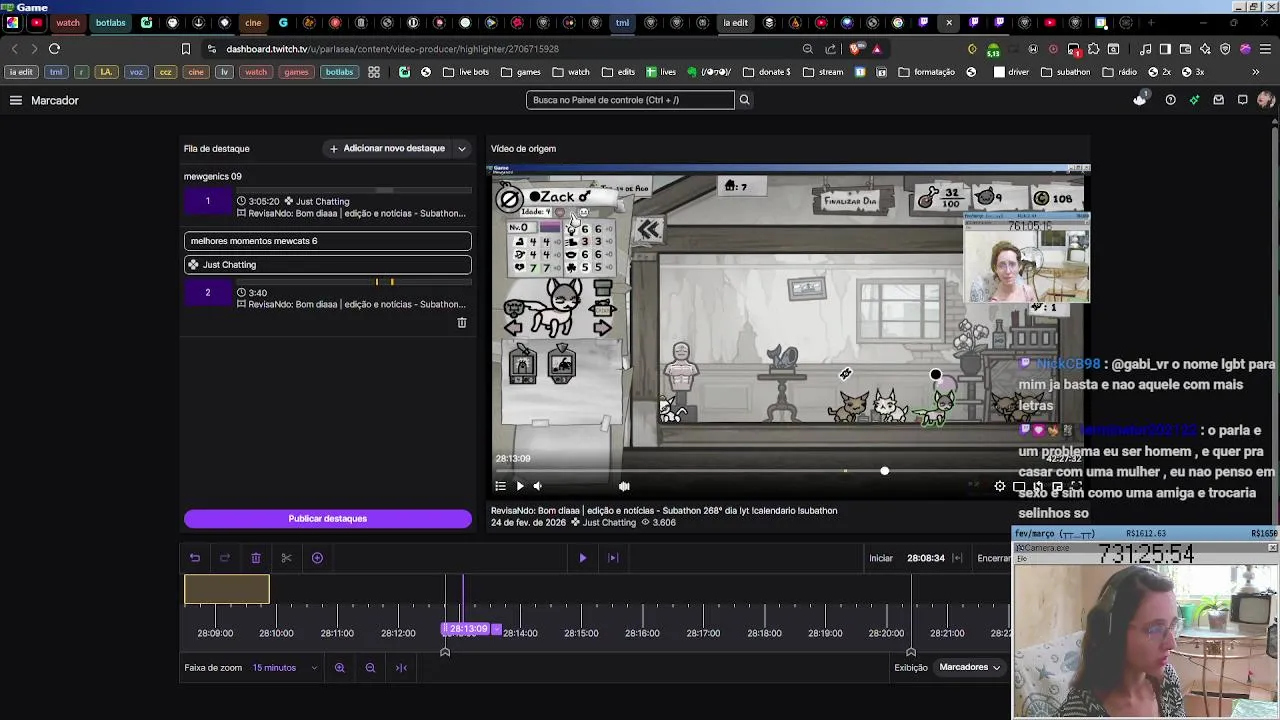1280x720 pixels.
Task: Play the timeline preview with the purple play button
Action: pos(583,558)
